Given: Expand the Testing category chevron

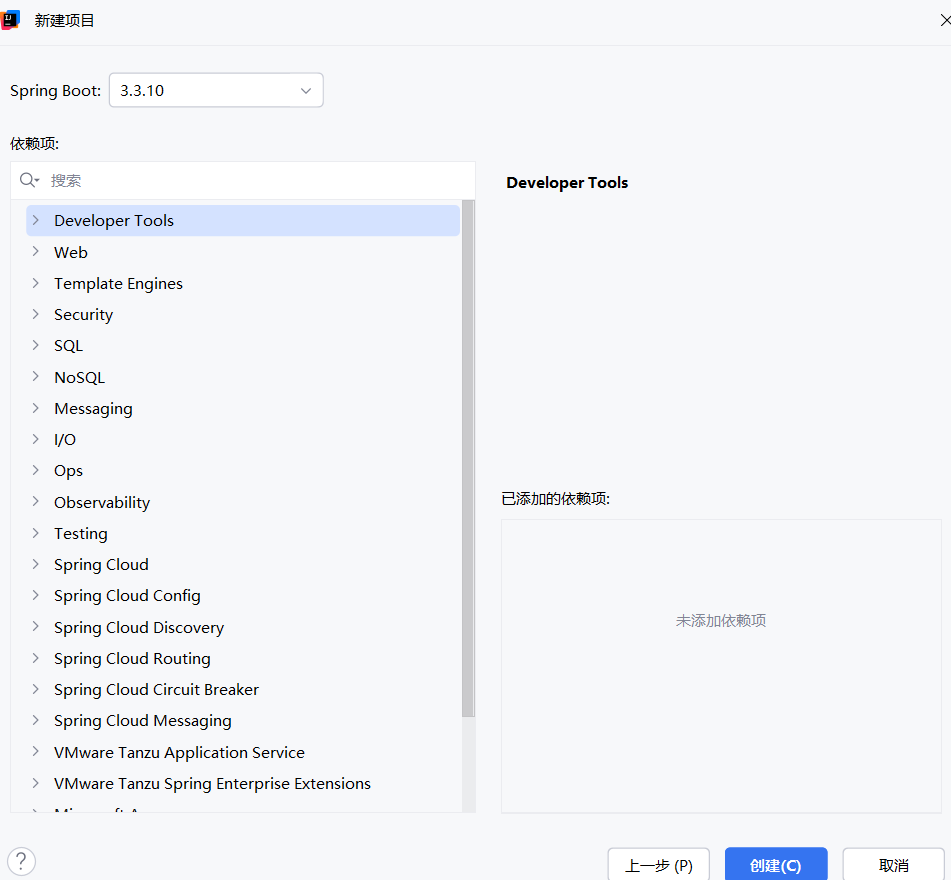Looking at the screenshot, I should 36,533.
